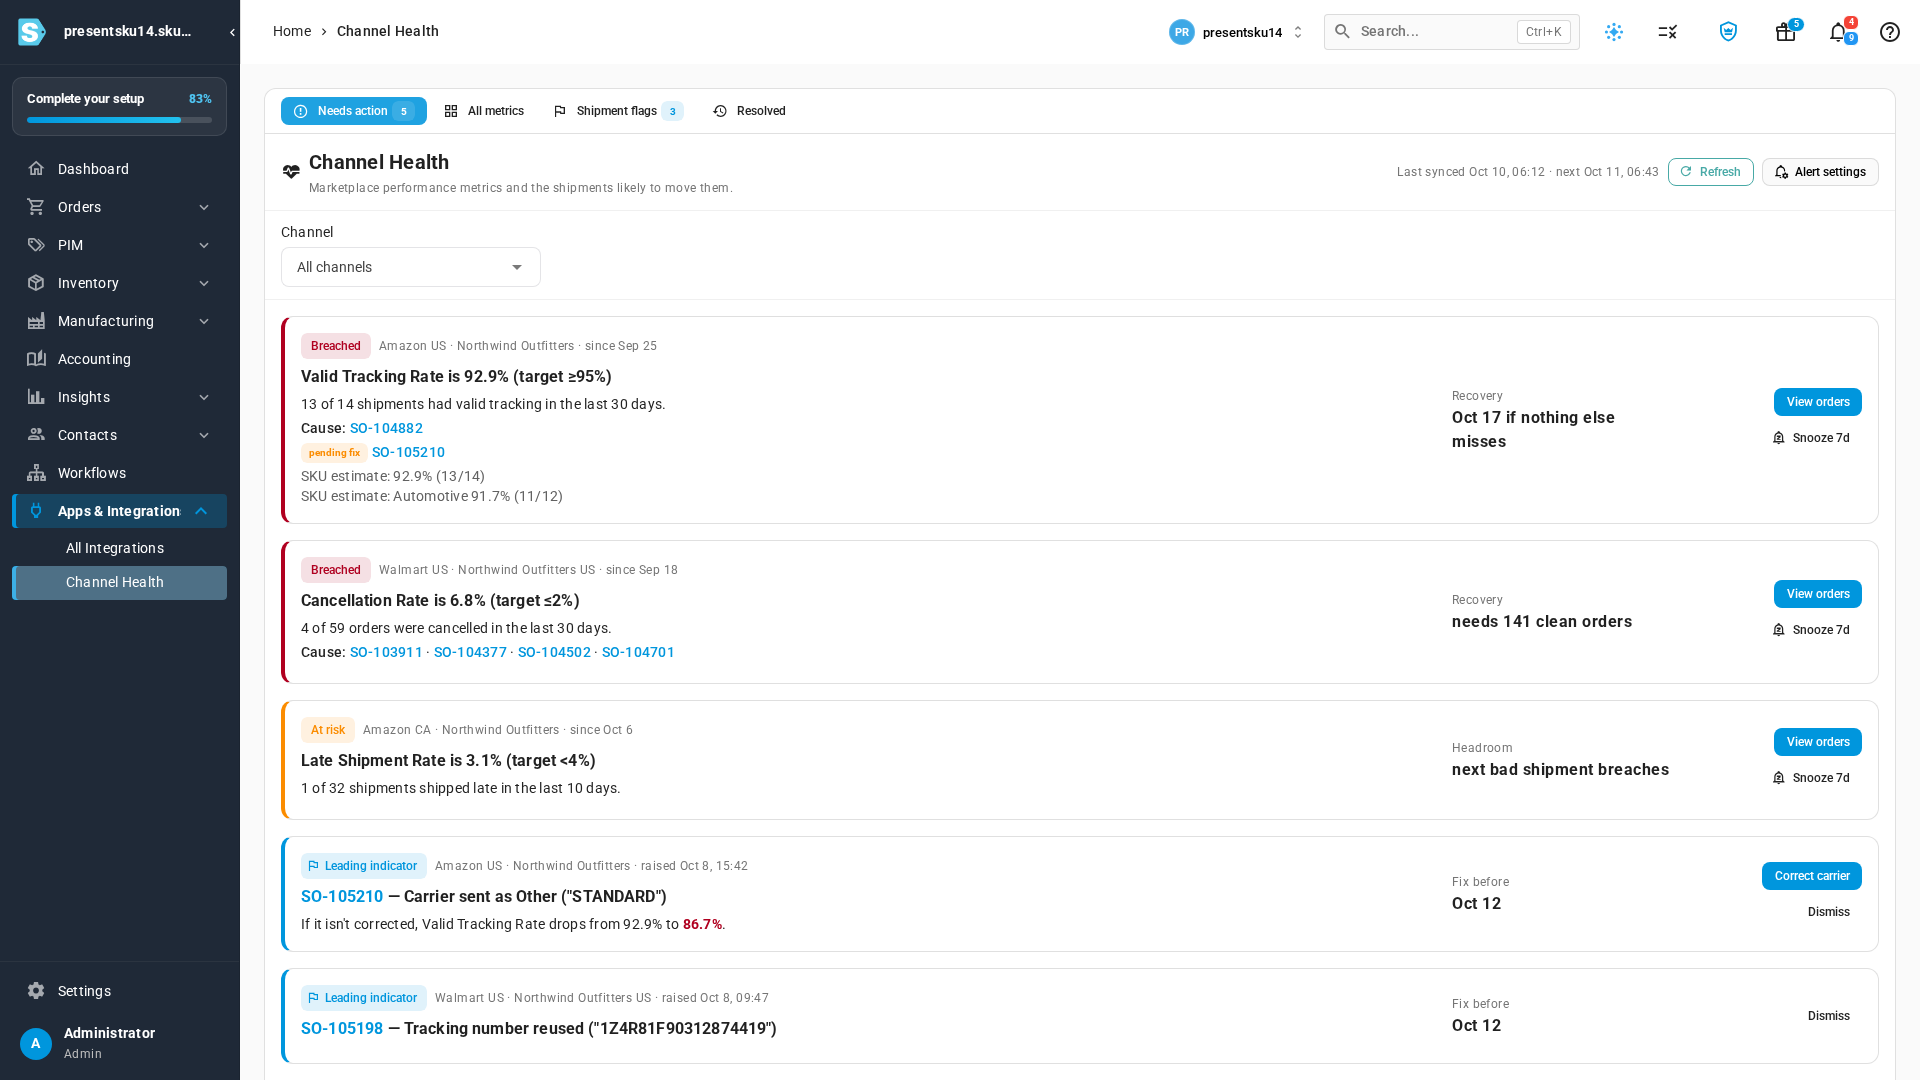Dismiss the SO-105198 tracking reused flag
Screen dimensions: 1920x1080
[1828, 1016]
